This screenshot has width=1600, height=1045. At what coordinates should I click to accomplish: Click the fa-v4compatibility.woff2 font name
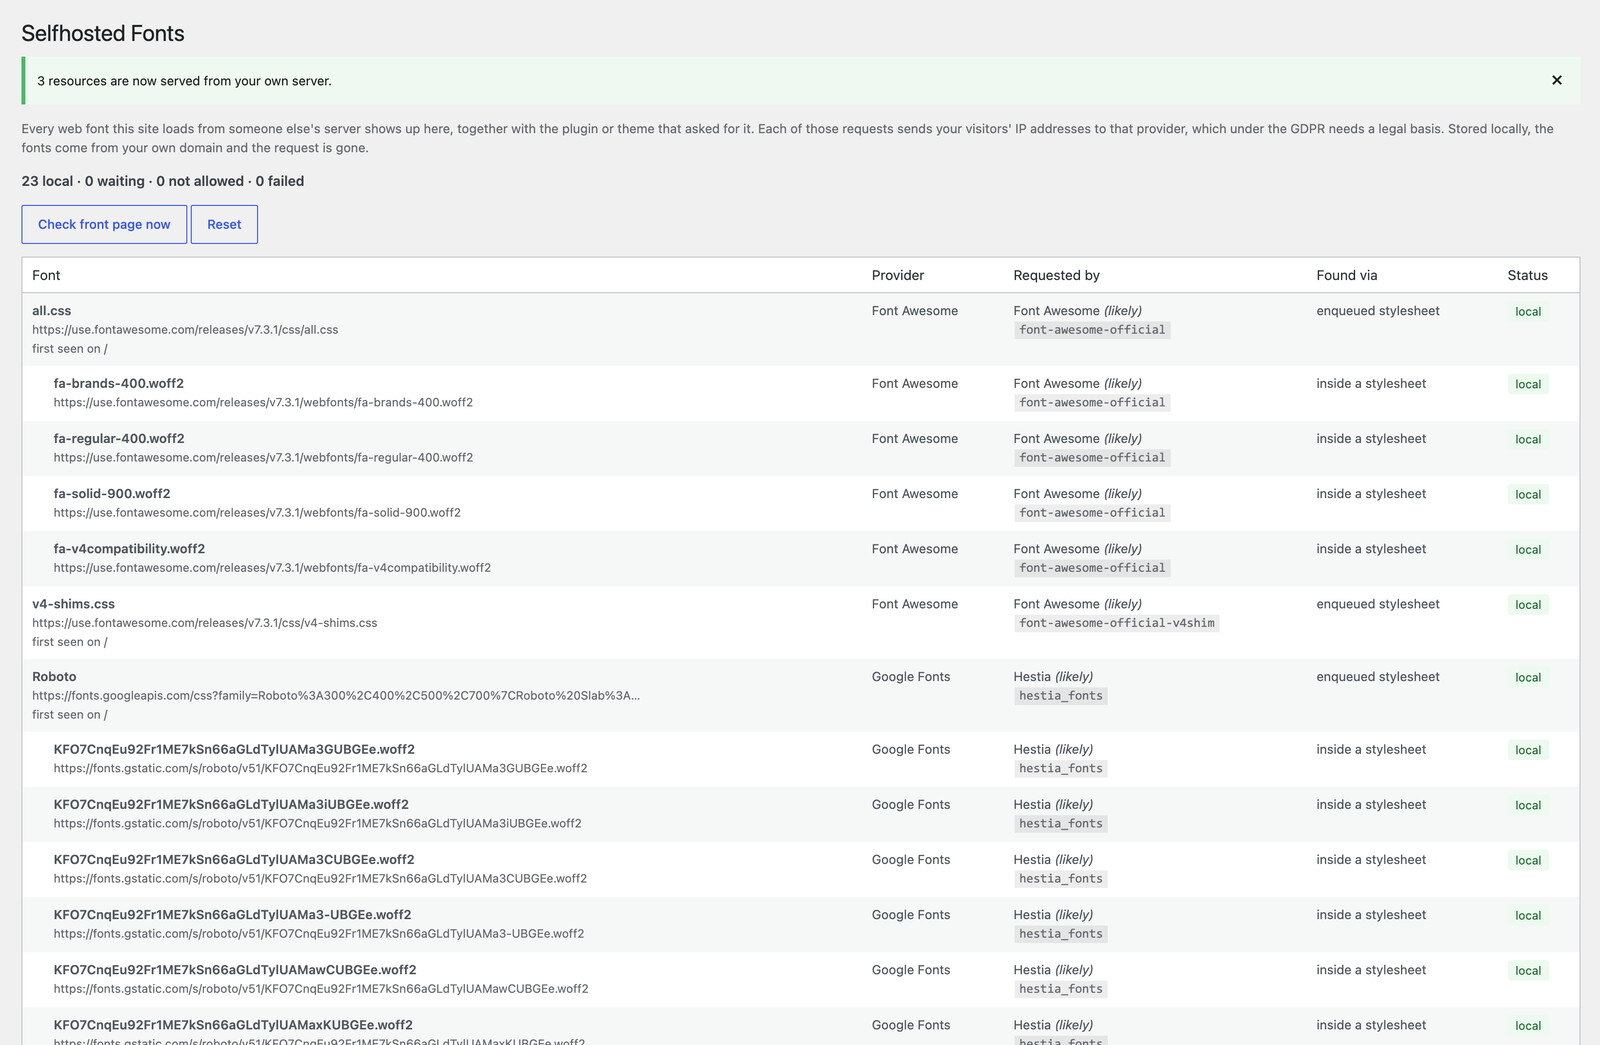(x=129, y=549)
